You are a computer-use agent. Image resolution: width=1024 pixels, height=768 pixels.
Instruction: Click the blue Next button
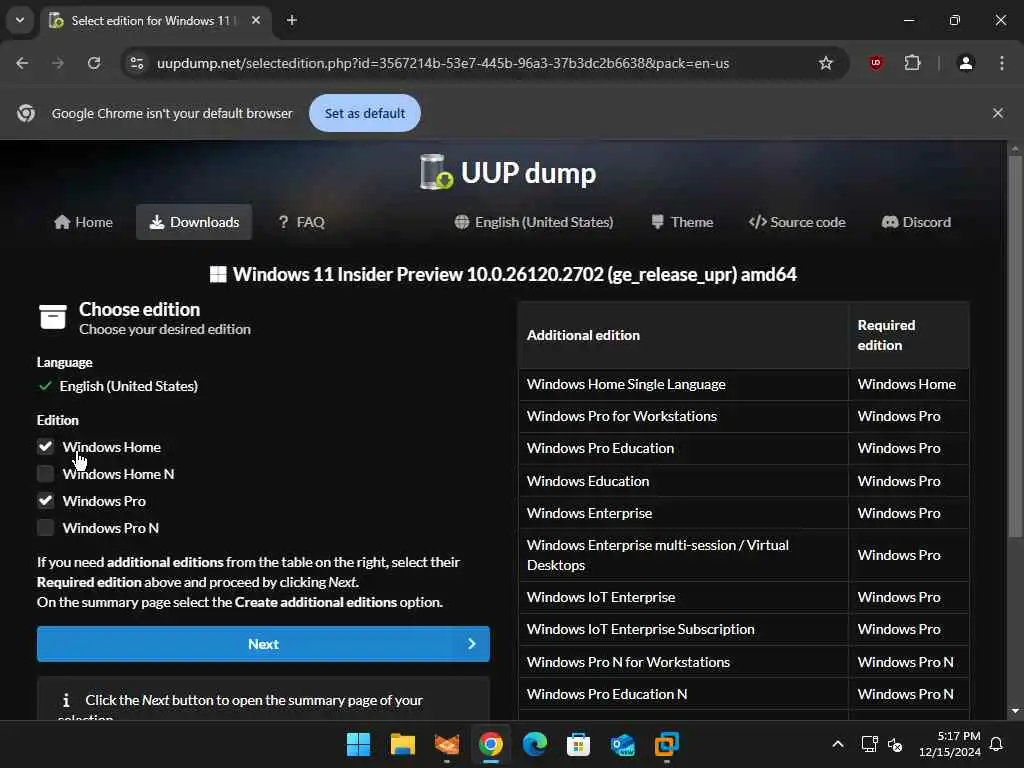(x=263, y=644)
